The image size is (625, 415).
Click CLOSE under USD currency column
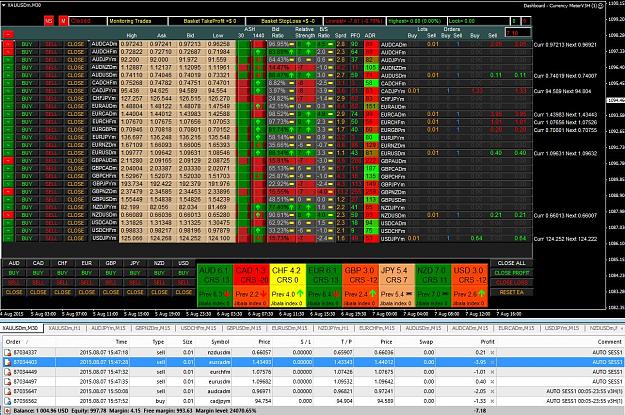[x=183, y=292]
